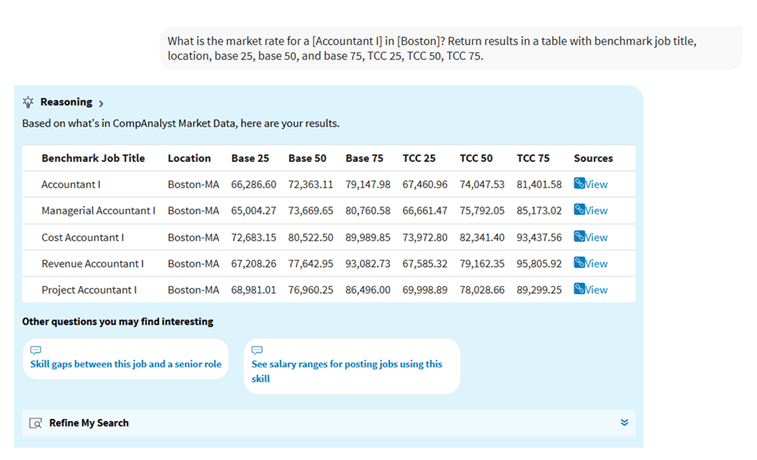Open the View source link for Accountant I

590,184
